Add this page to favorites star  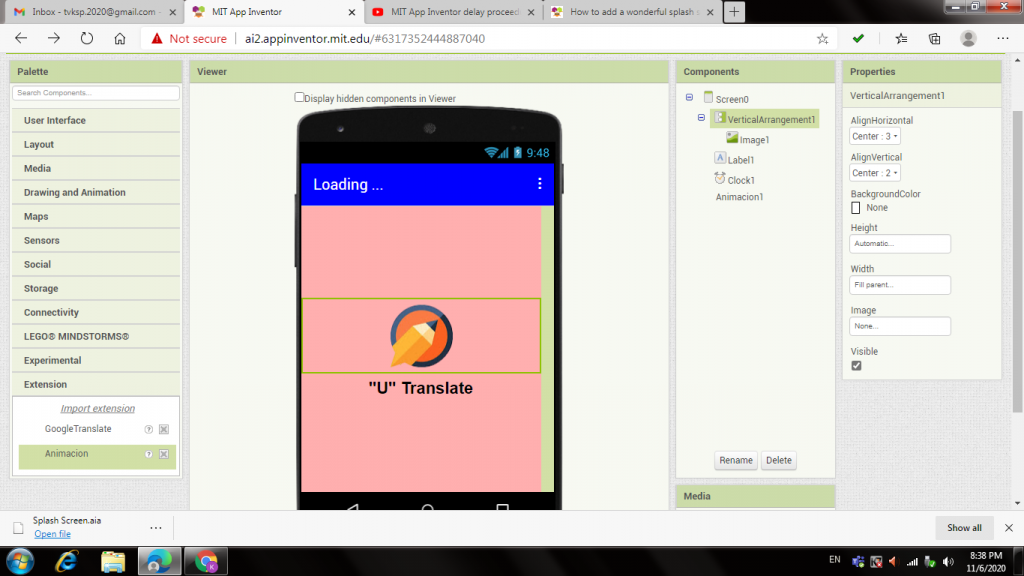tap(822, 39)
